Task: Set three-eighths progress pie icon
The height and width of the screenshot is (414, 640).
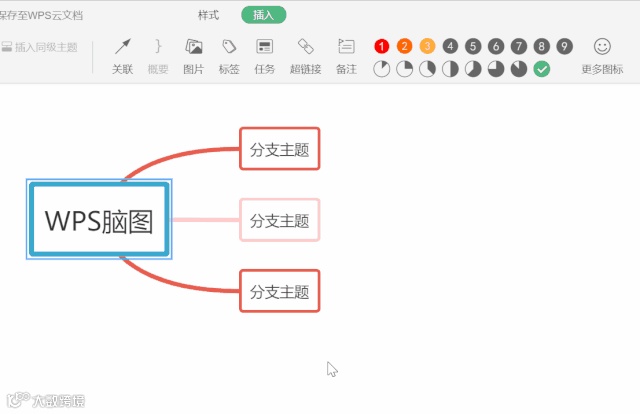Action: [427, 69]
